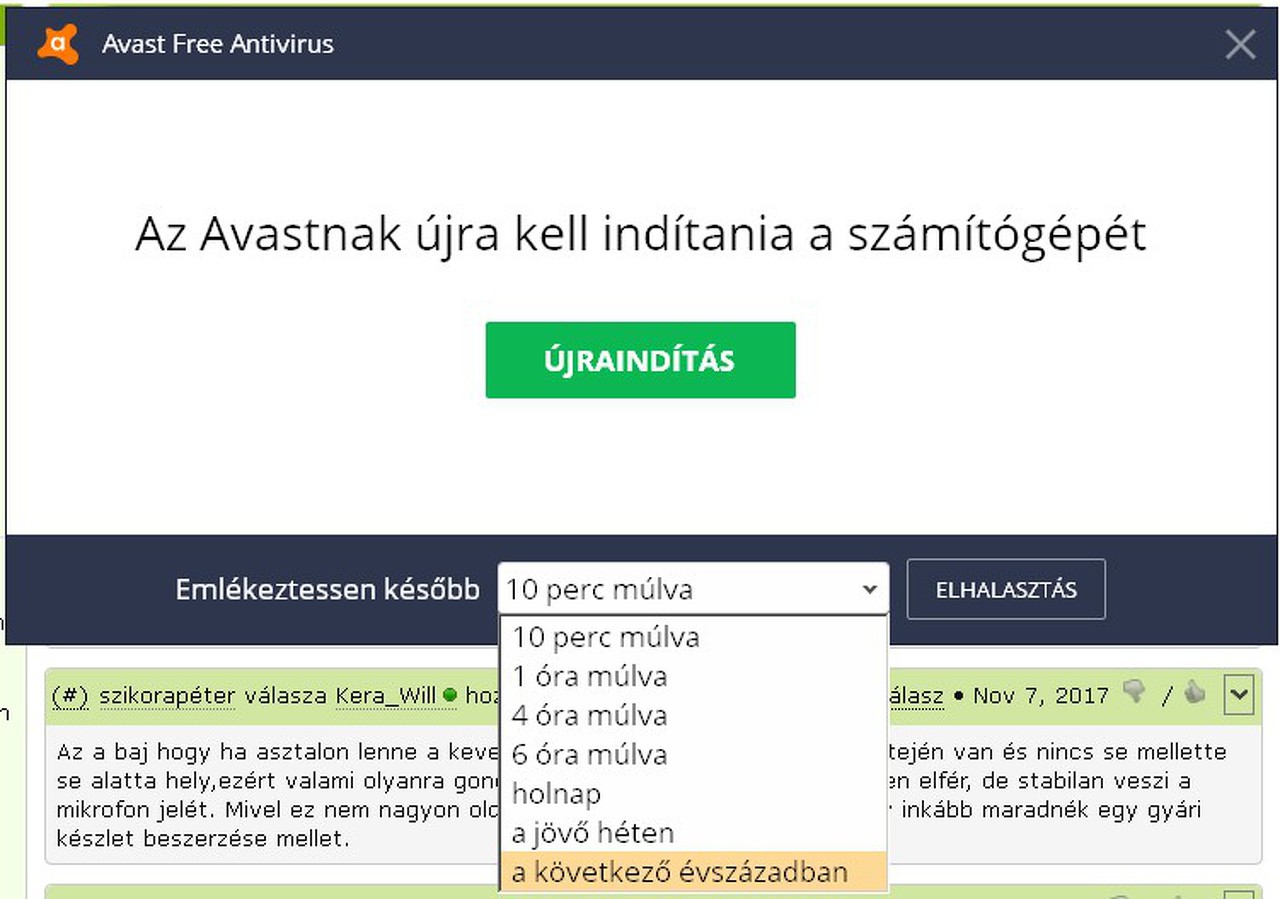1280x899 pixels.
Task: Open the (#) permalink of szikorapéter's post
Action: 70,695
